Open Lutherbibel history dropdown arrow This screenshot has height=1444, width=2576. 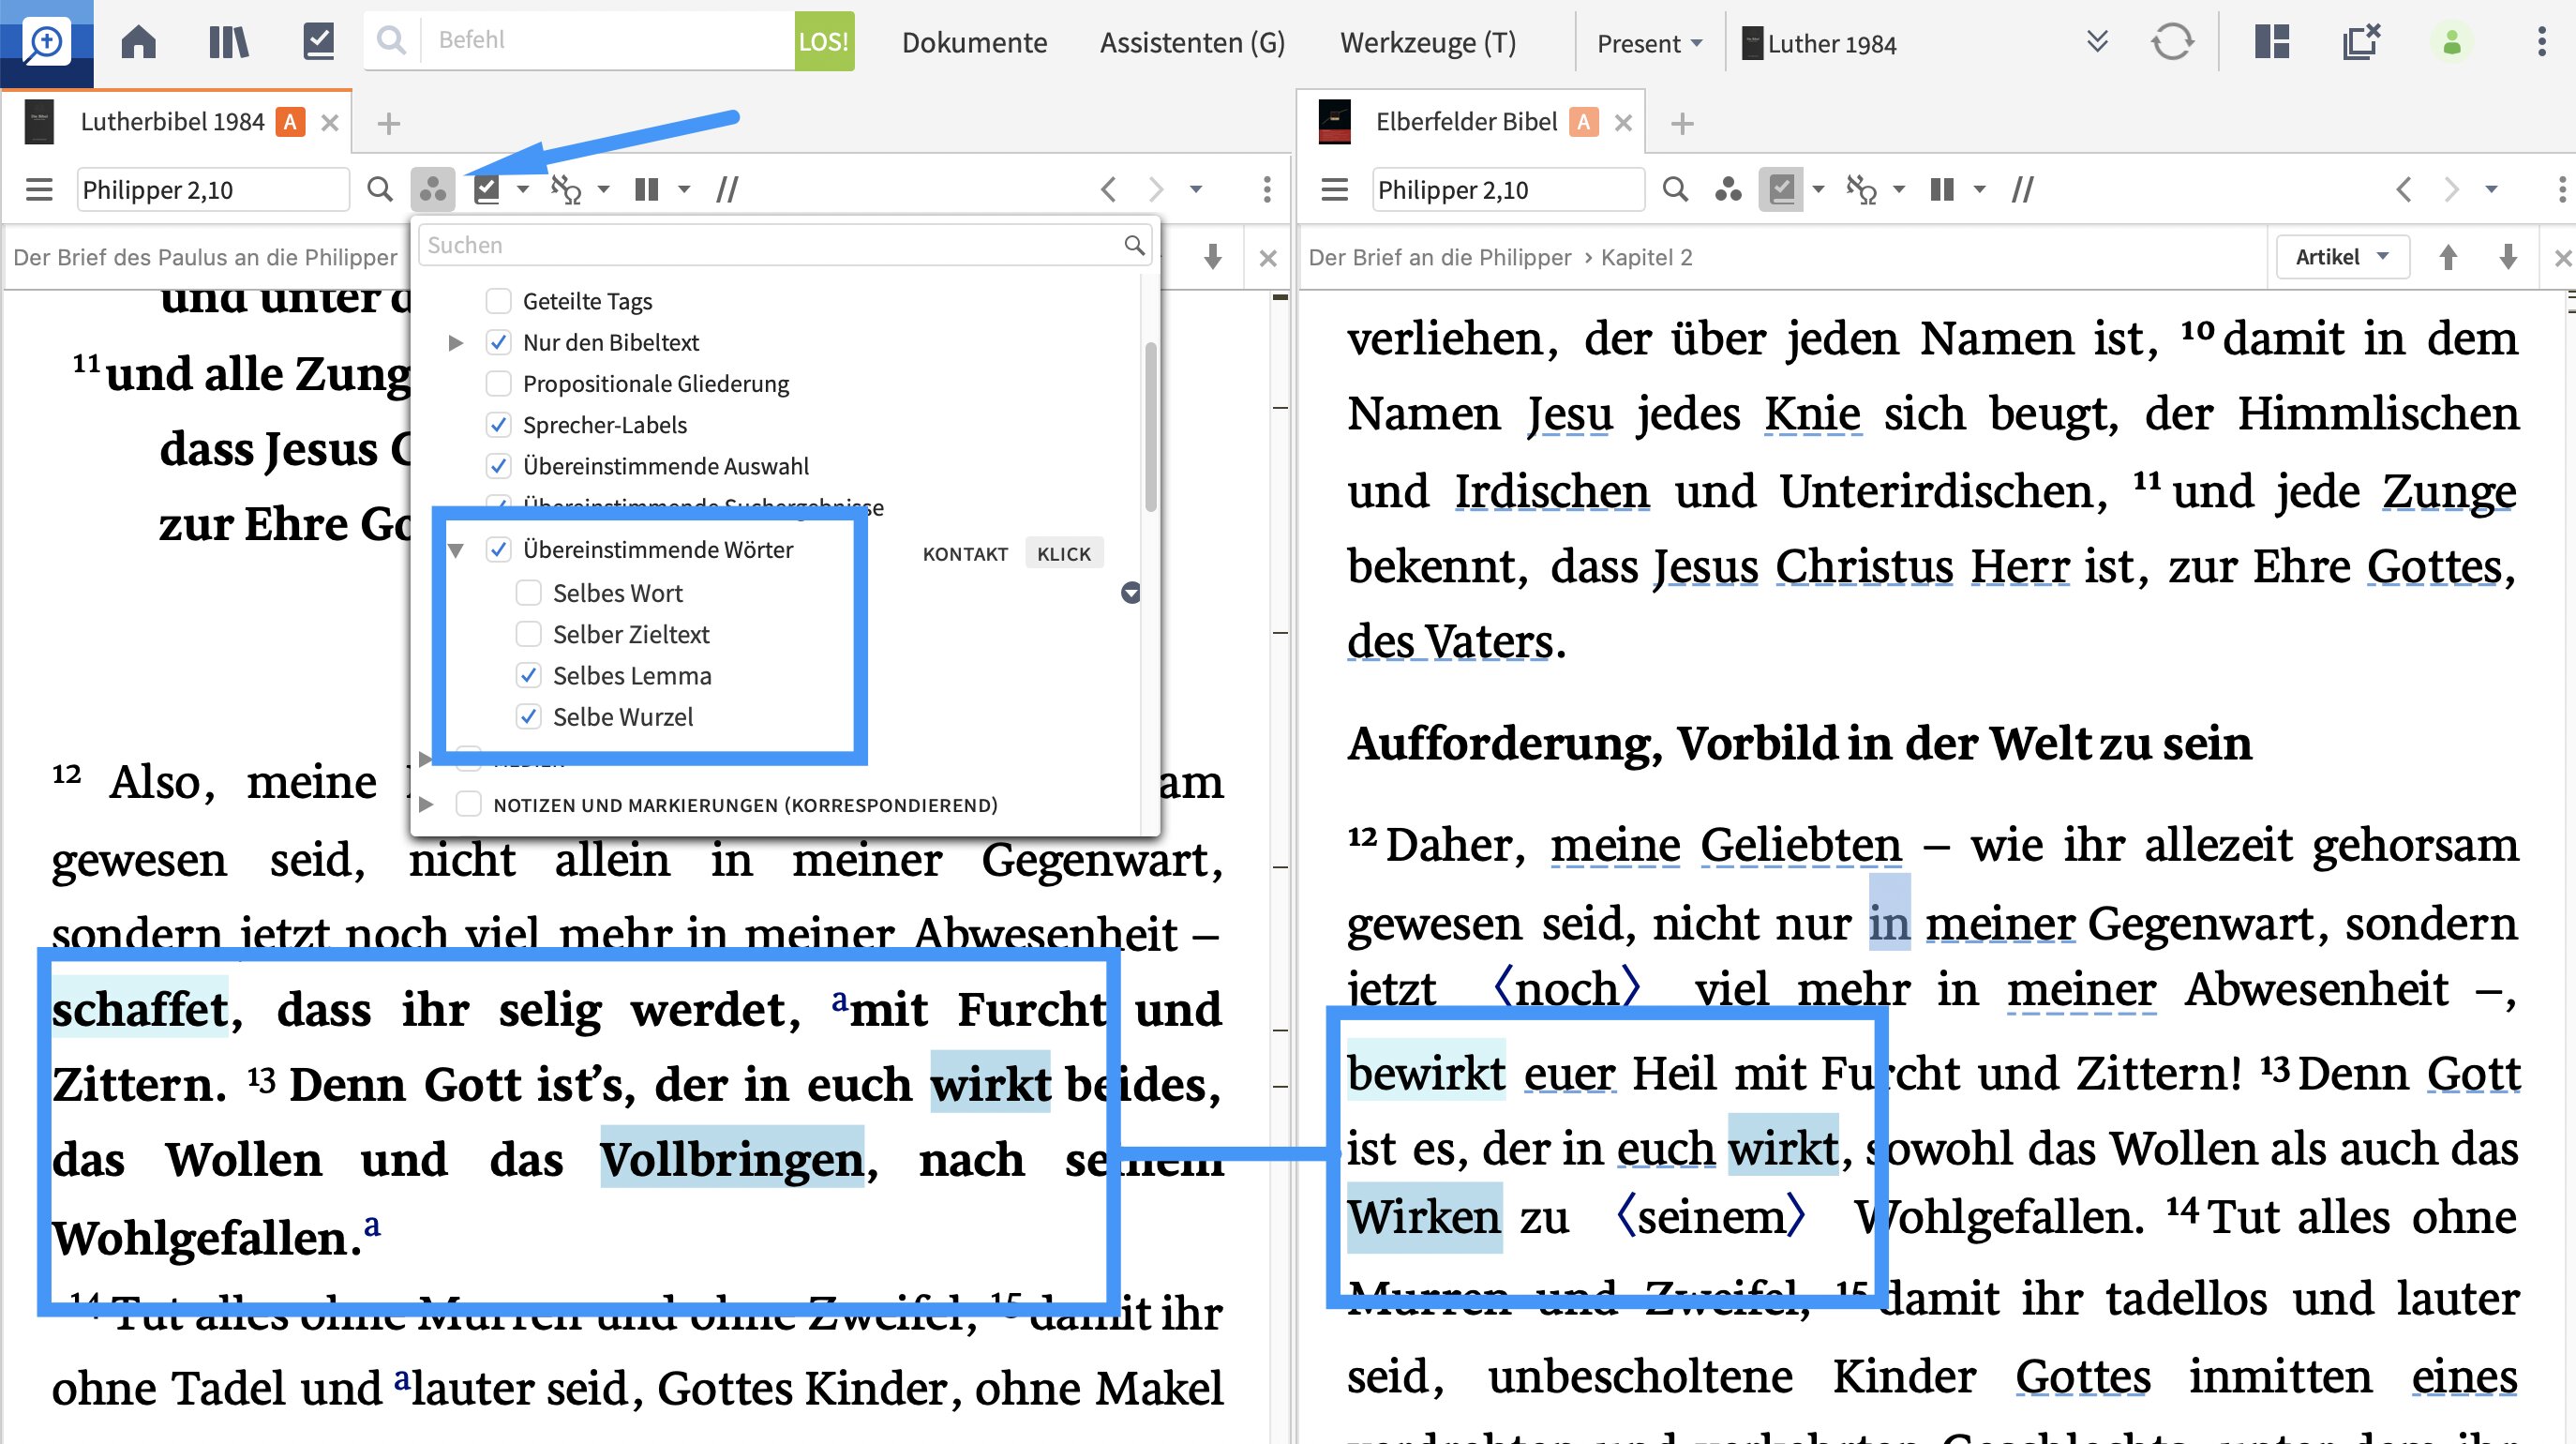pos(1195,189)
